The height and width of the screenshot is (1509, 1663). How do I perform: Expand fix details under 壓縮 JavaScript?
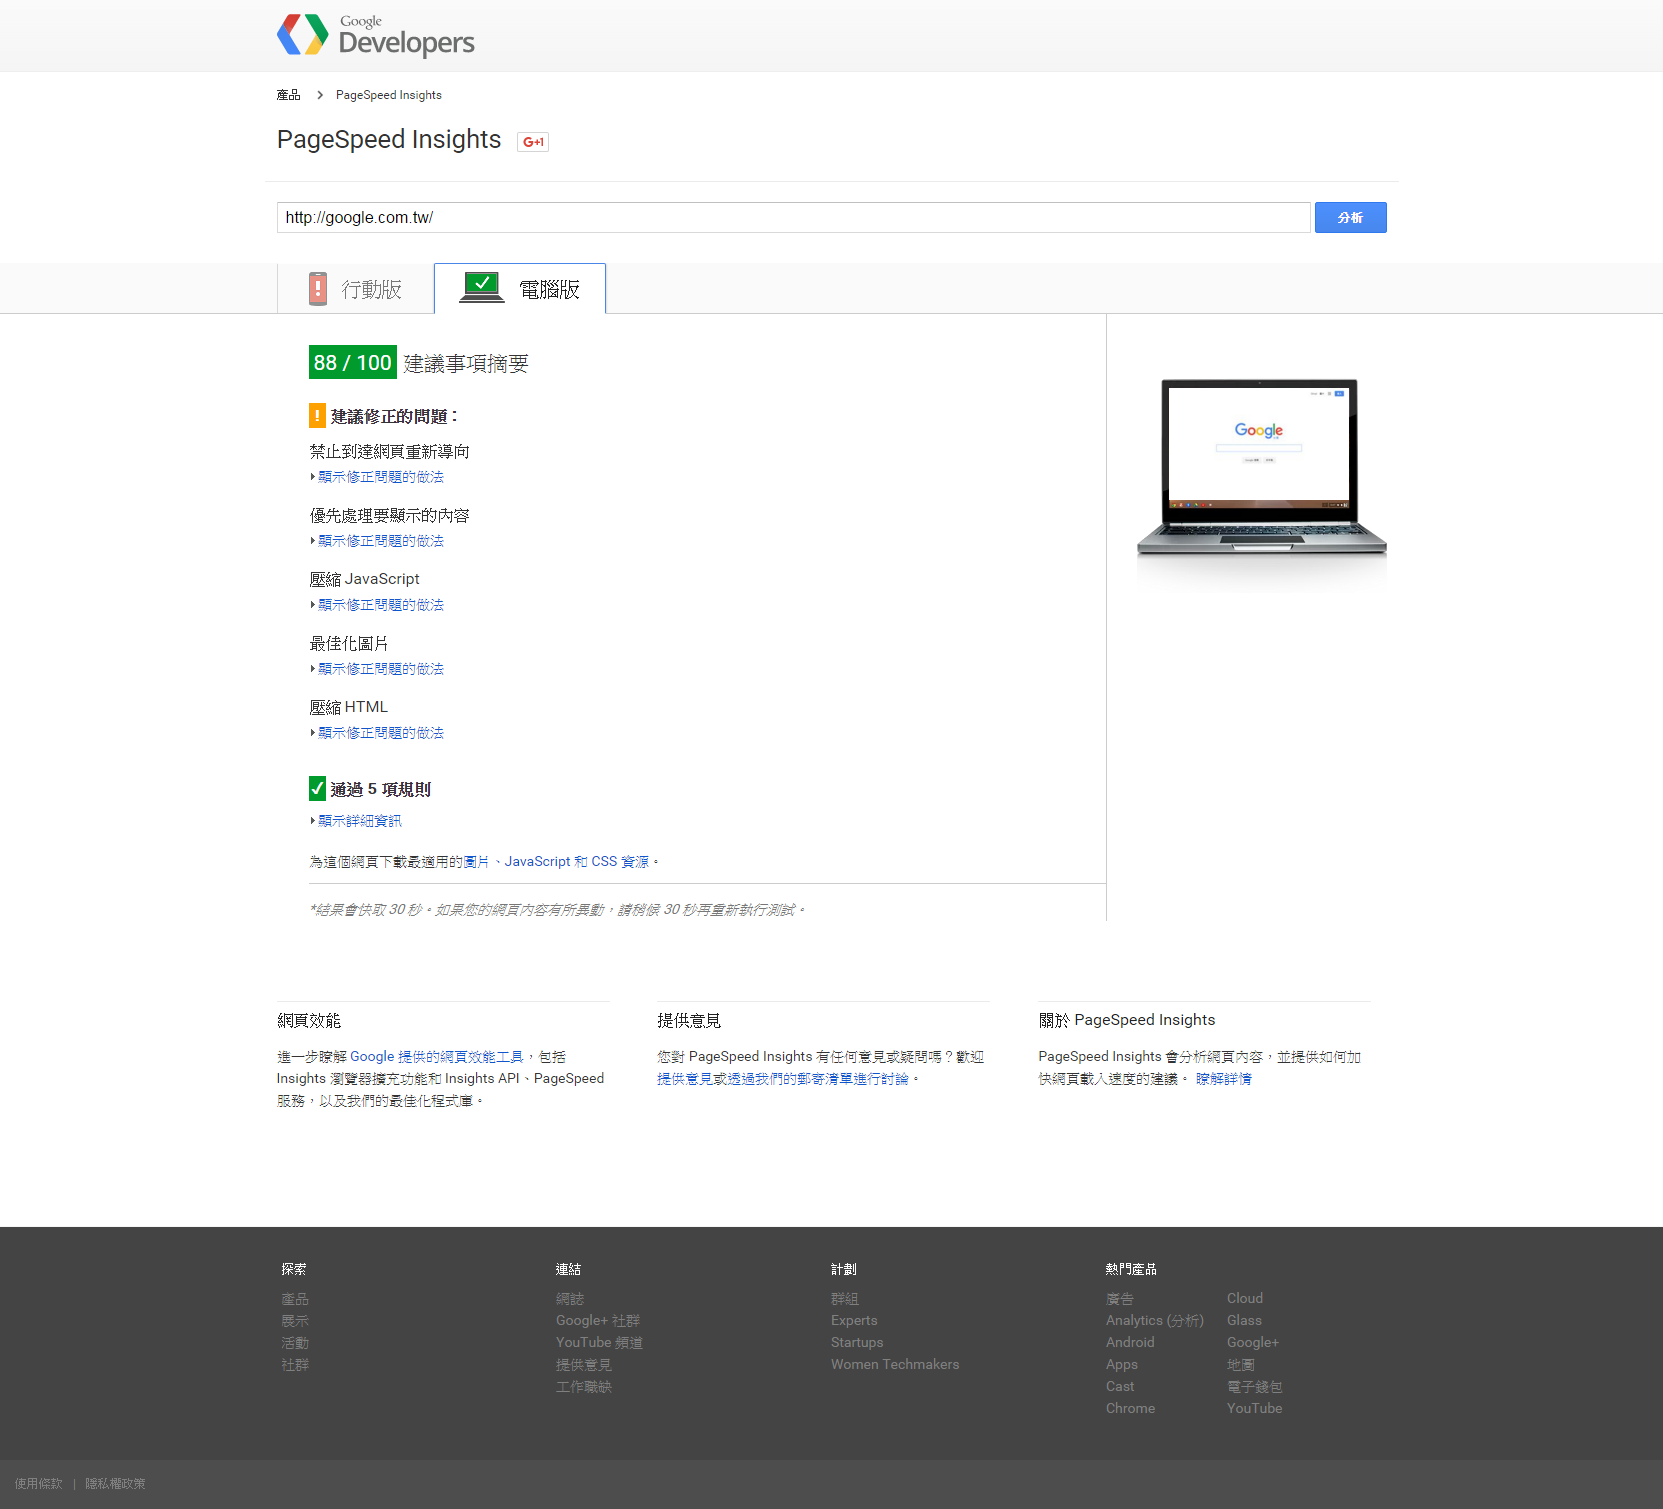tap(380, 605)
